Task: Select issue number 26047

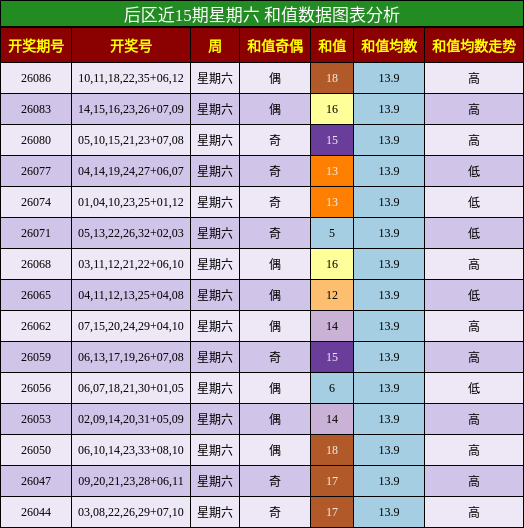Action: click(x=36, y=481)
